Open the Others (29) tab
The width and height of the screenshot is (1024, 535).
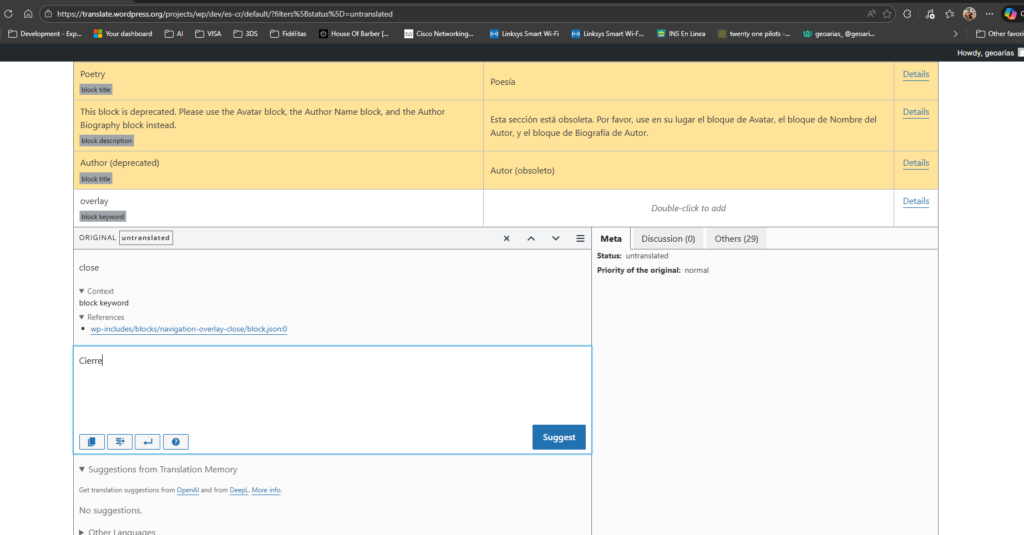point(736,239)
